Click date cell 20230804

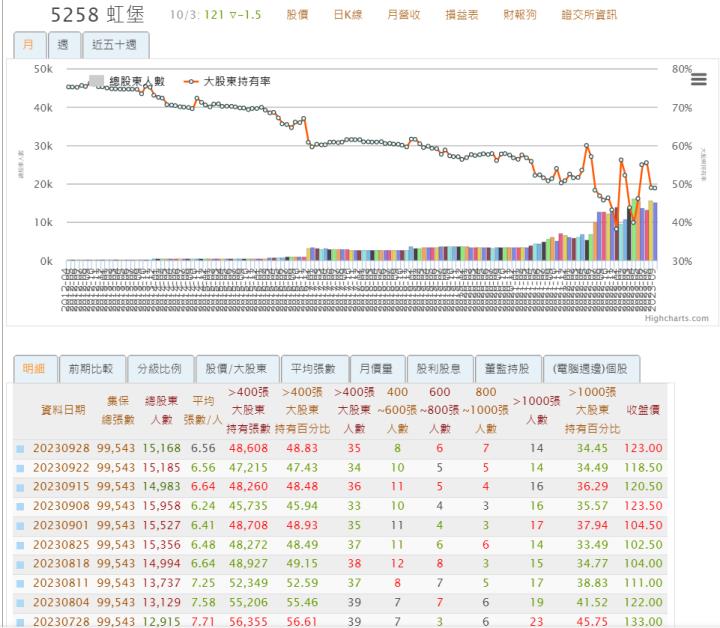point(61,602)
